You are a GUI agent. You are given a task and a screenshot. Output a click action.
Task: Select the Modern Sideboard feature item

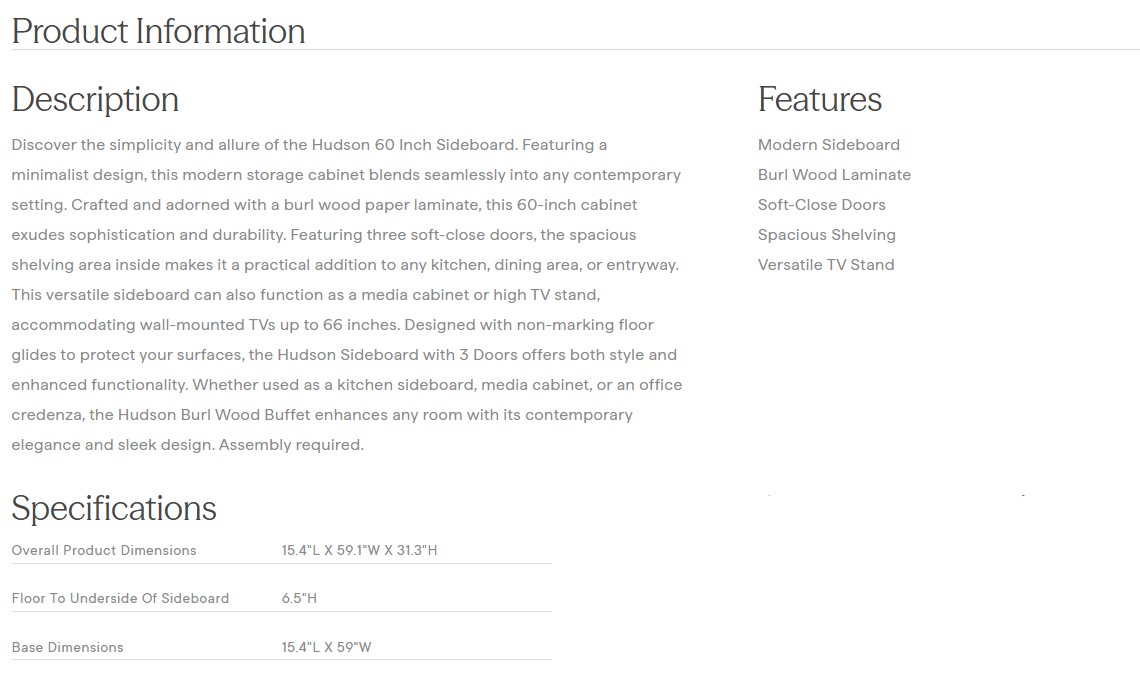[828, 145]
